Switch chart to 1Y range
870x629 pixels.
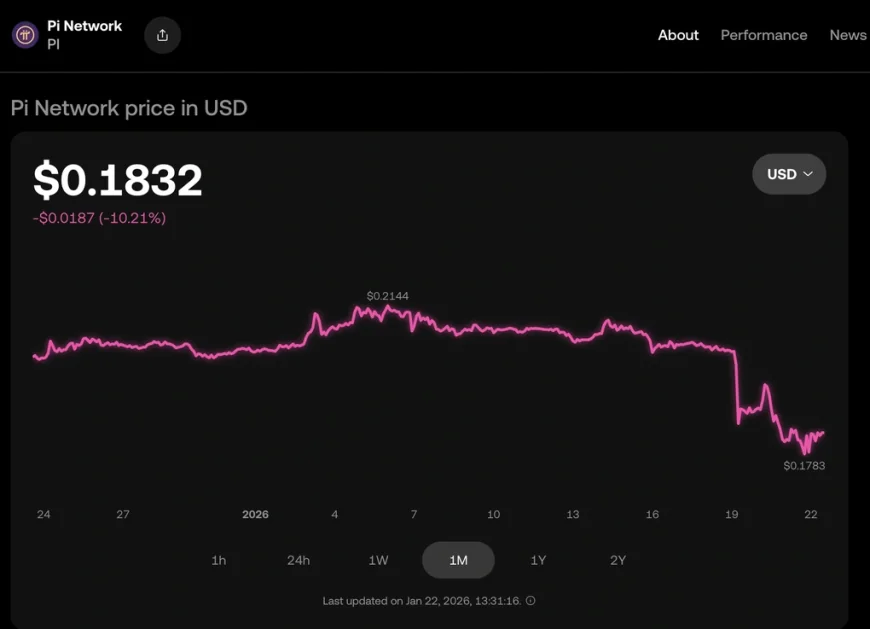[538, 560]
